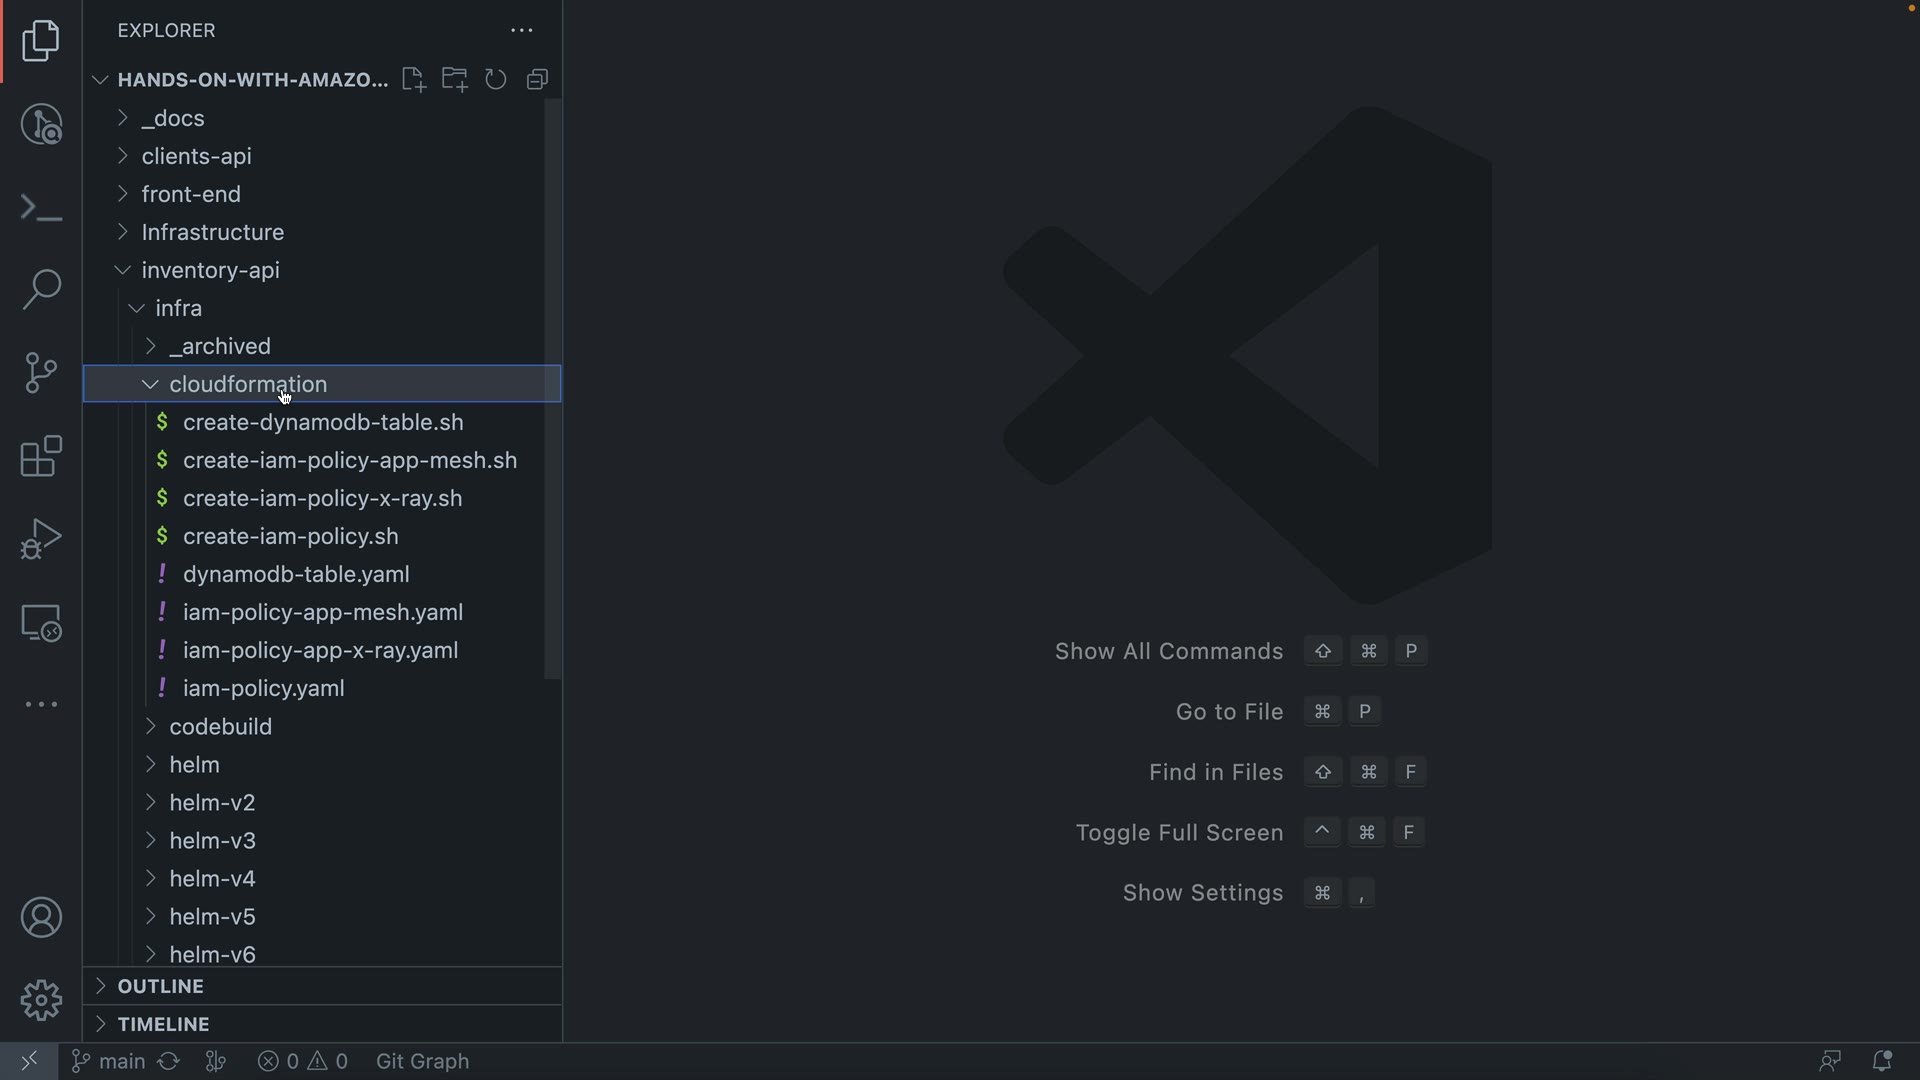Expand the OUTLINE section
This screenshot has width=1920, height=1080.
point(160,987)
